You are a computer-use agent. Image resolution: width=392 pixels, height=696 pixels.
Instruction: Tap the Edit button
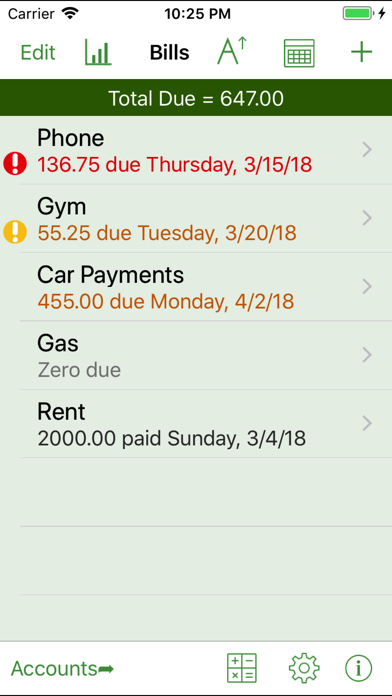[38, 53]
